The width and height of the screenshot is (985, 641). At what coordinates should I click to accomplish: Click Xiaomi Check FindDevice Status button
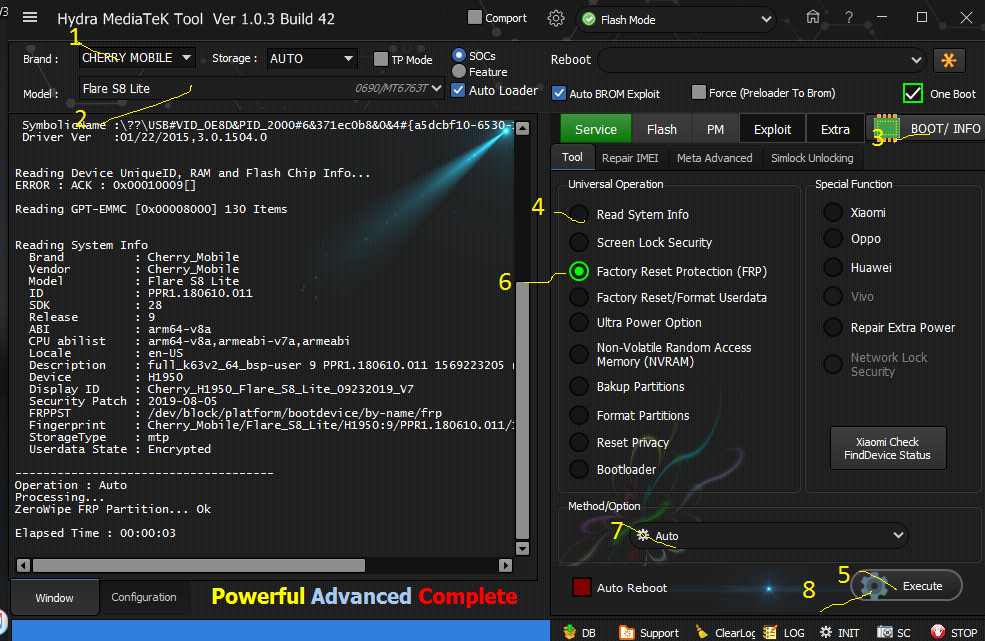888,449
